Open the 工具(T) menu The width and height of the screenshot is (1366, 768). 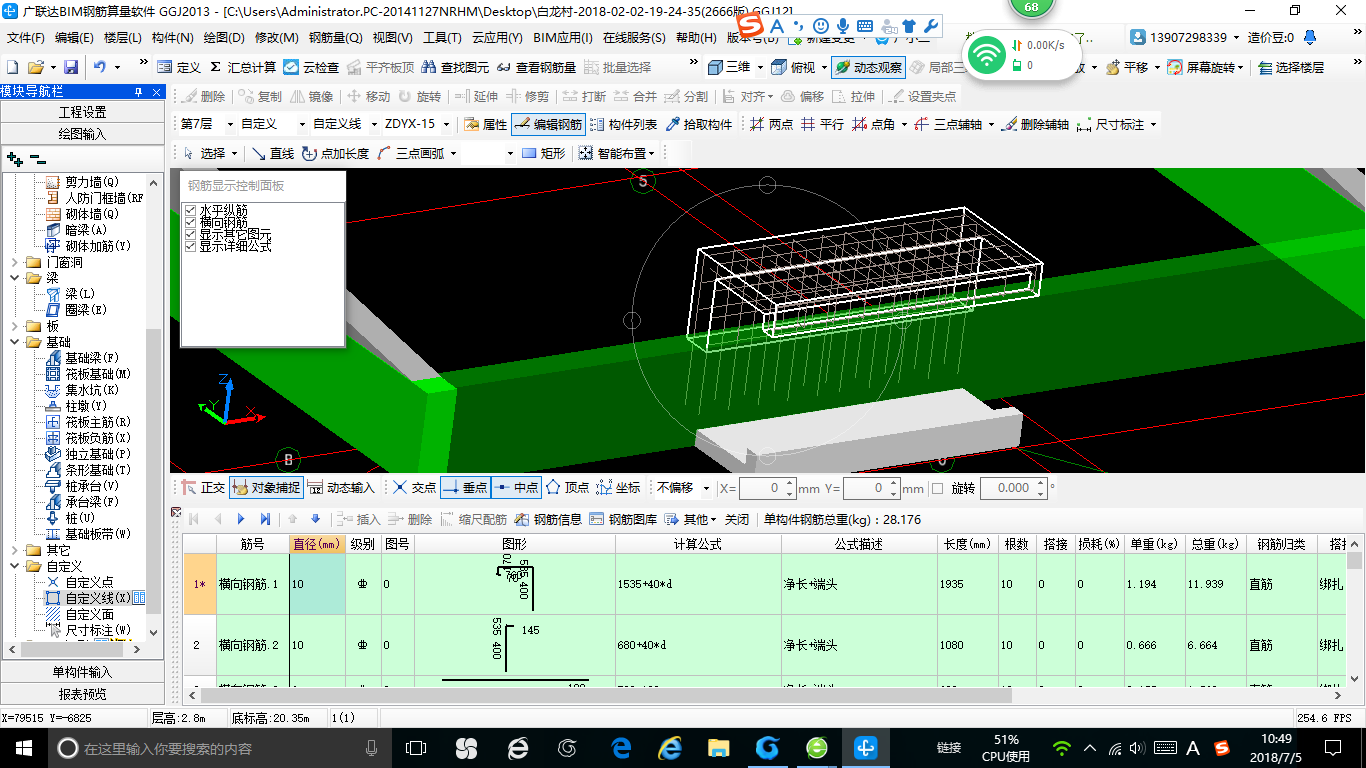click(442, 38)
